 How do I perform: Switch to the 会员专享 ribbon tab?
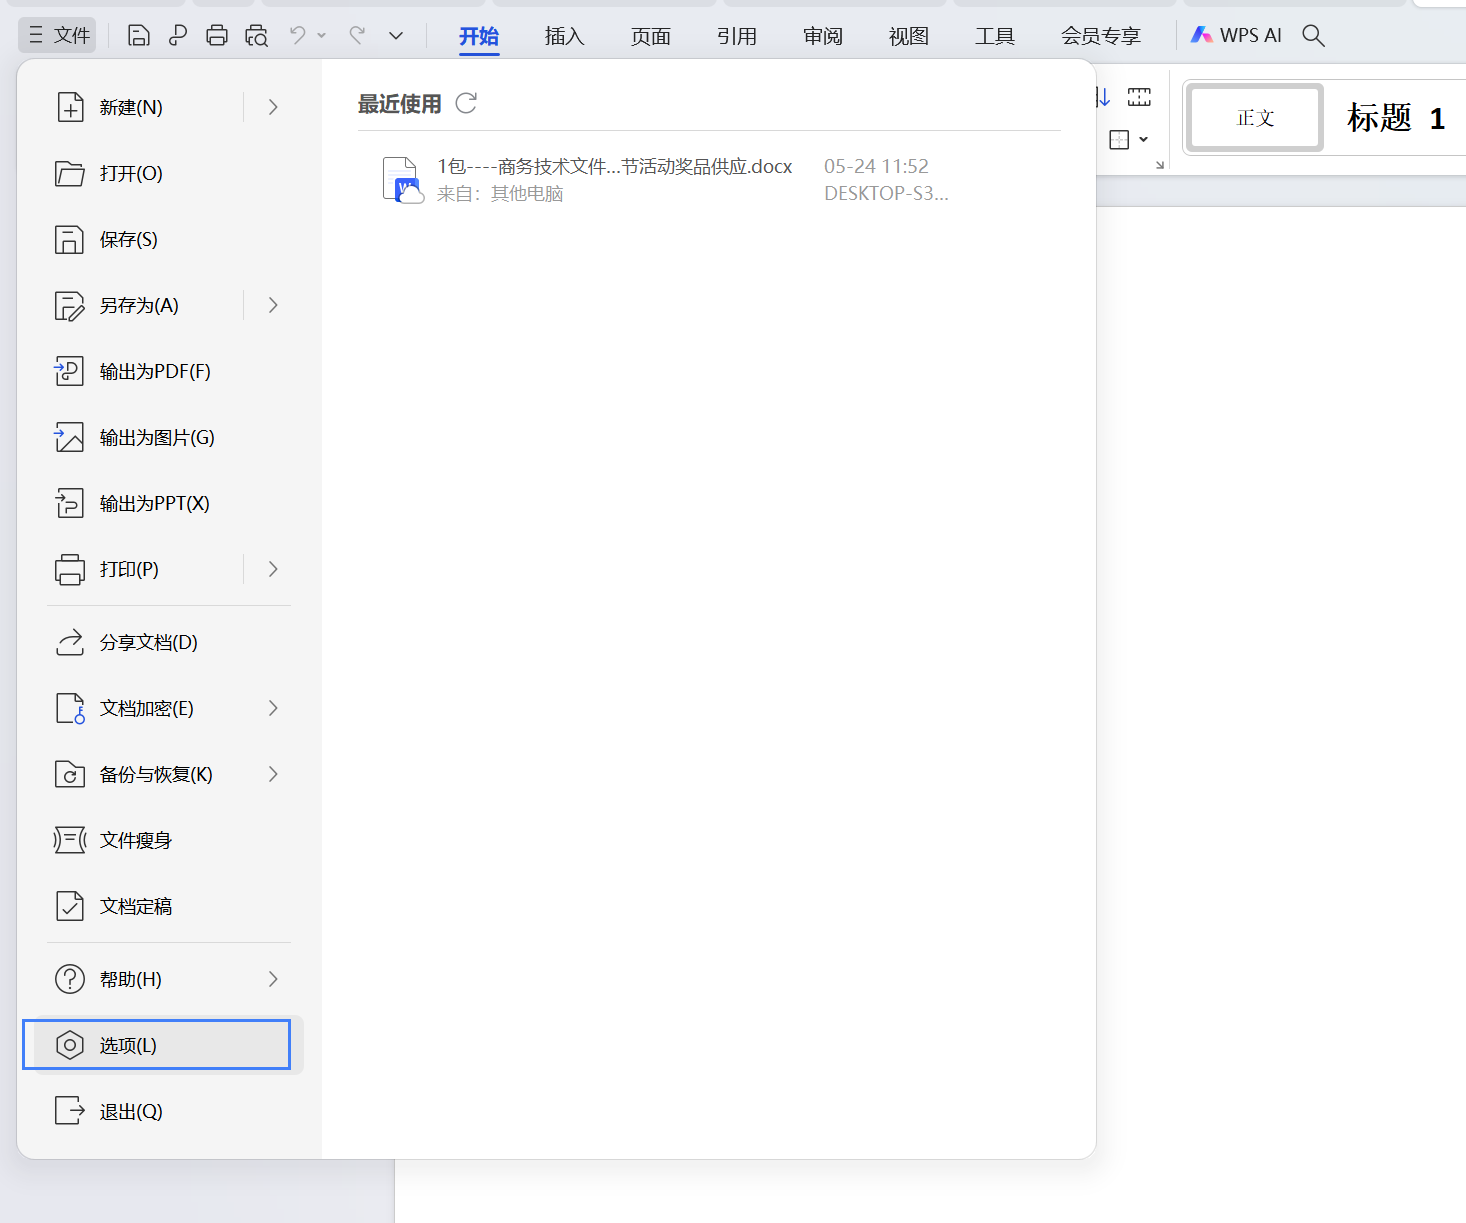click(x=1101, y=36)
